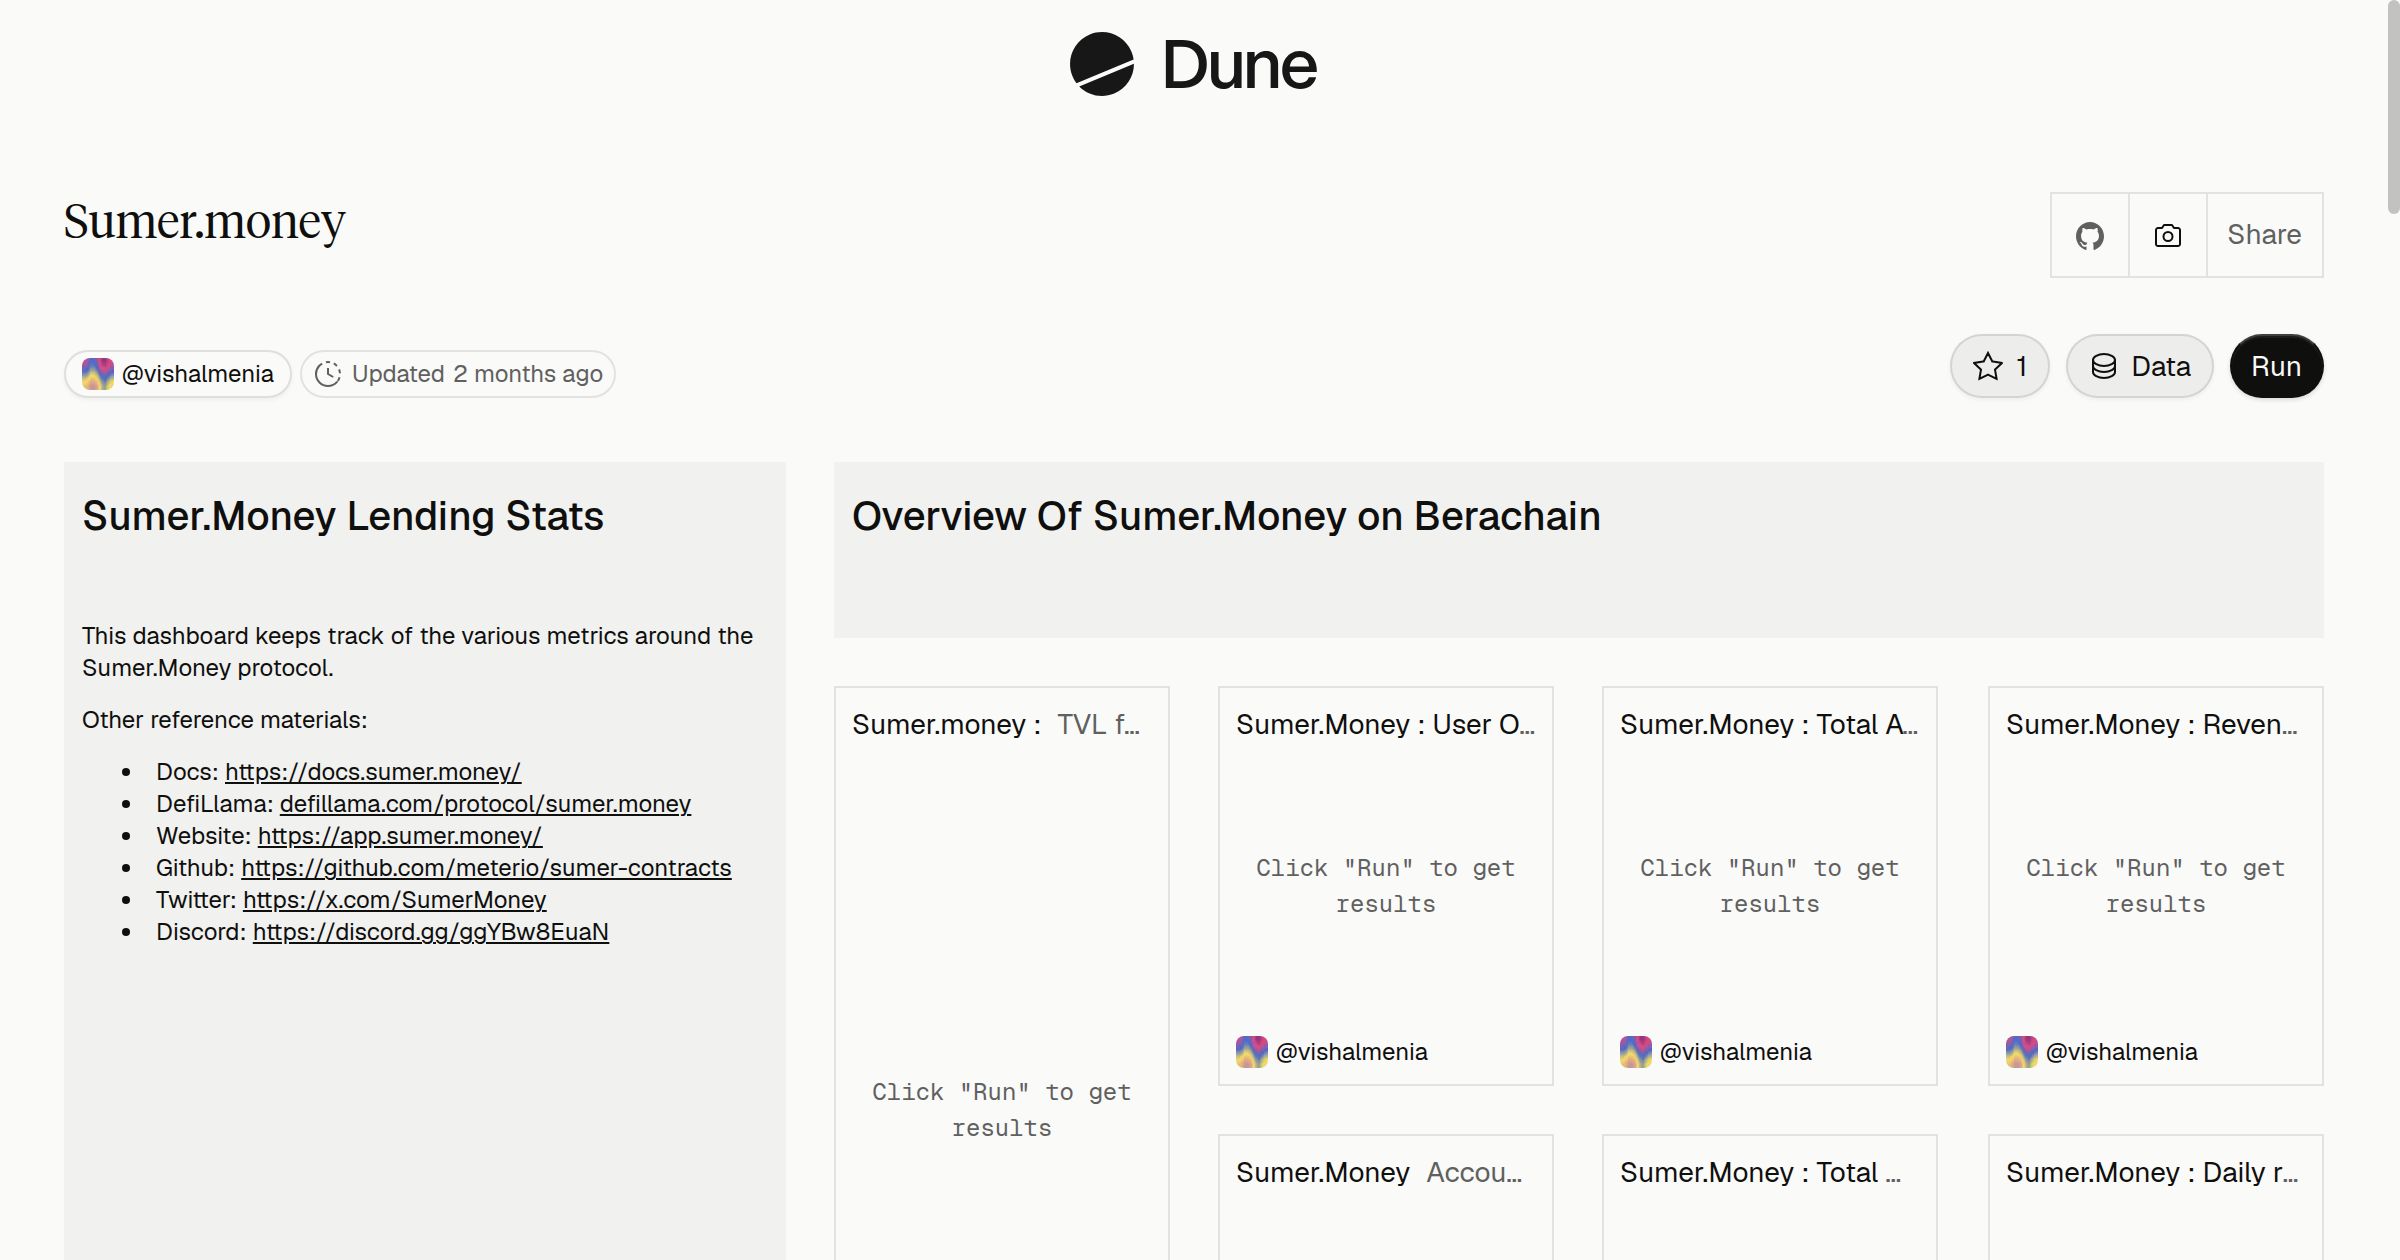Click the Sumer.Money Lending Stats heading
Viewport: 2400px width, 1260px height.
coord(343,516)
